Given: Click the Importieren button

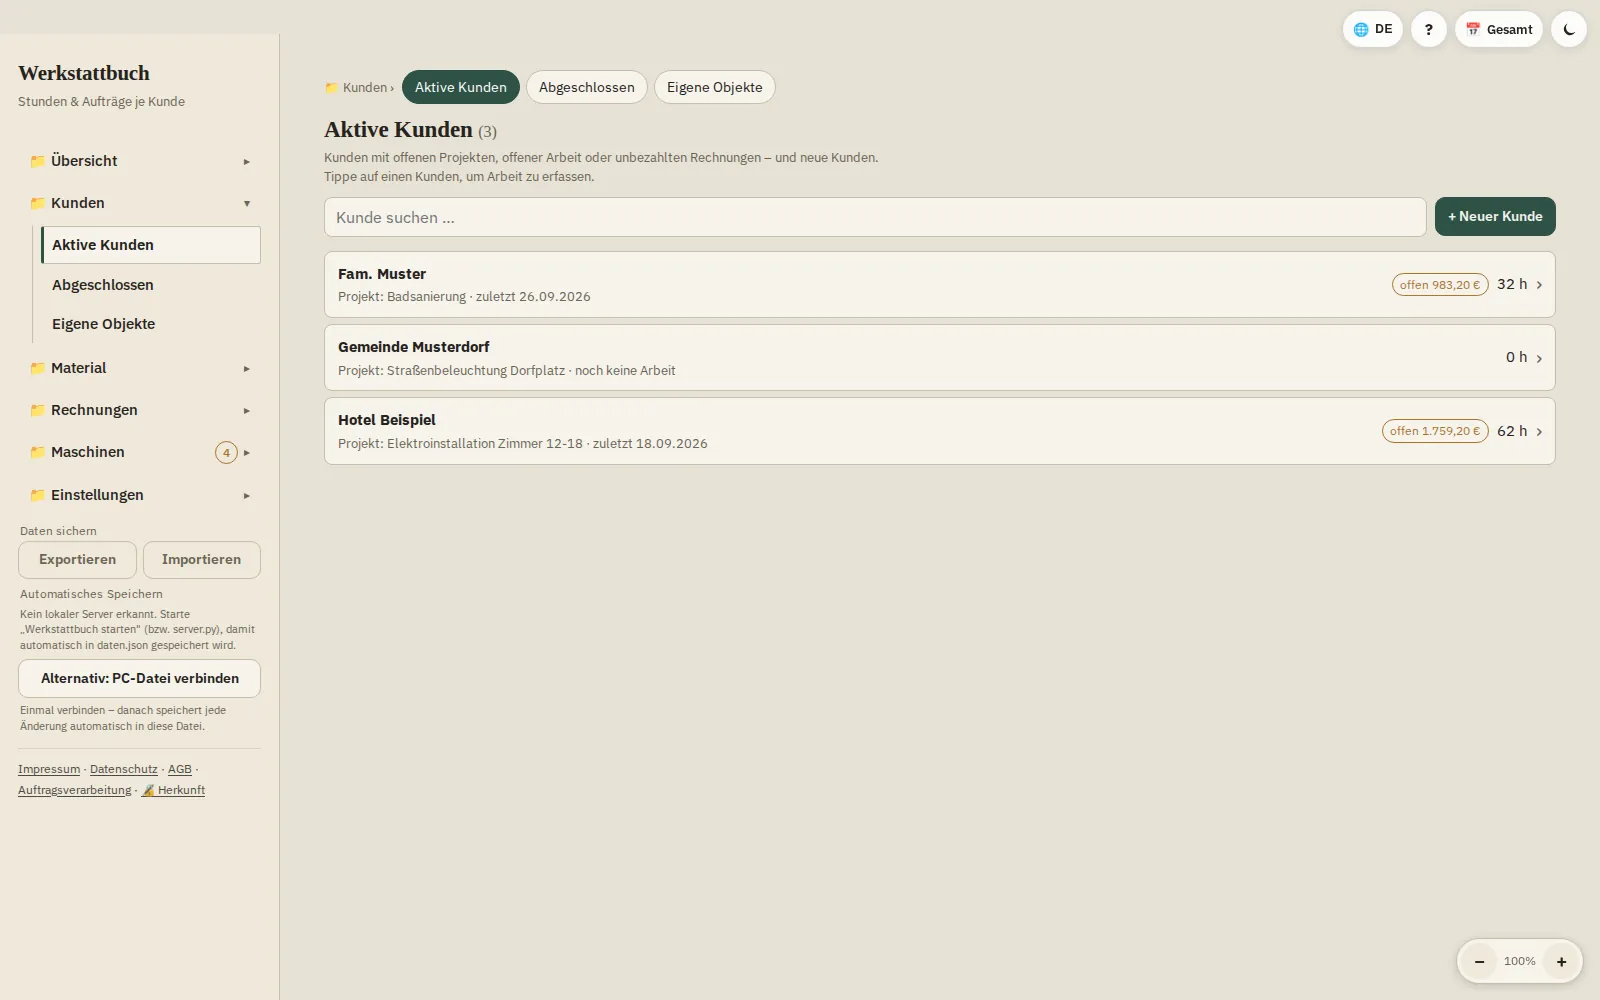Looking at the screenshot, I should click(202, 560).
